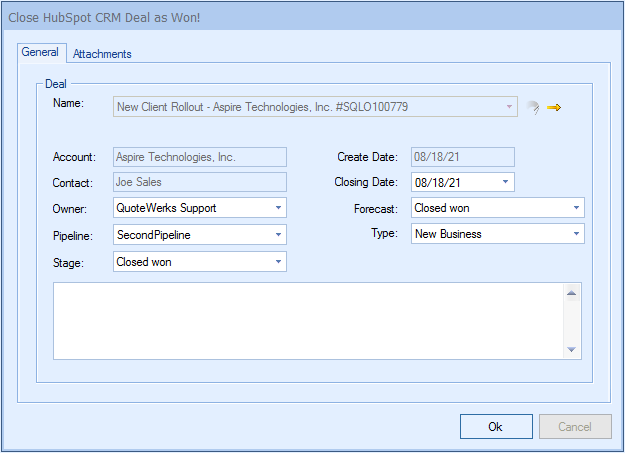Click the Account field
This screenshot has width=625, height=453.
(200, 157)
